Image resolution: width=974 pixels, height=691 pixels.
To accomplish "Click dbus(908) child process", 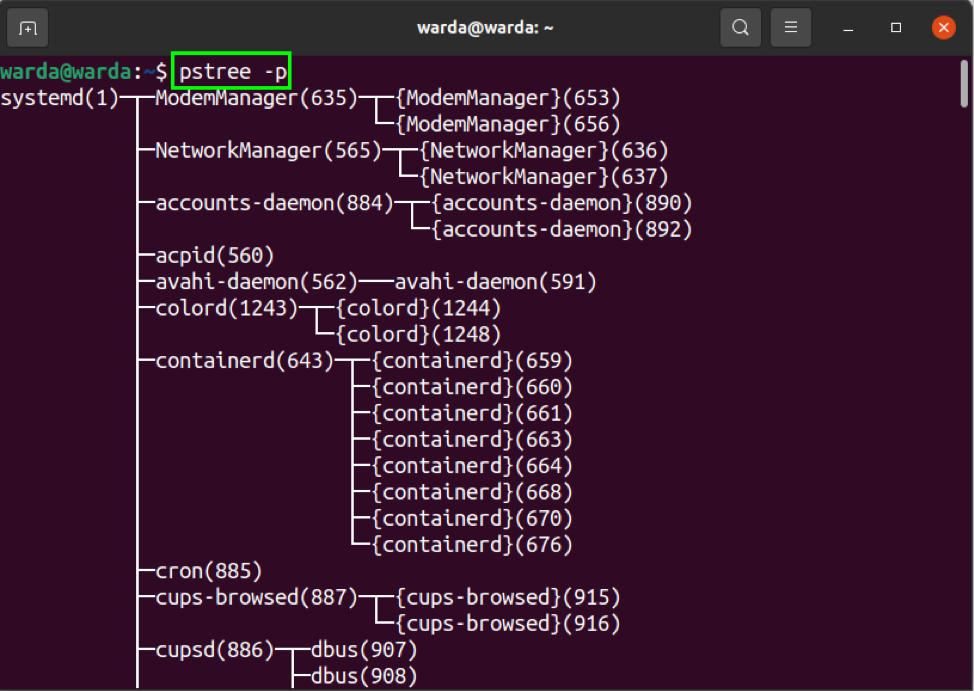I will click(x=364, y=677).
